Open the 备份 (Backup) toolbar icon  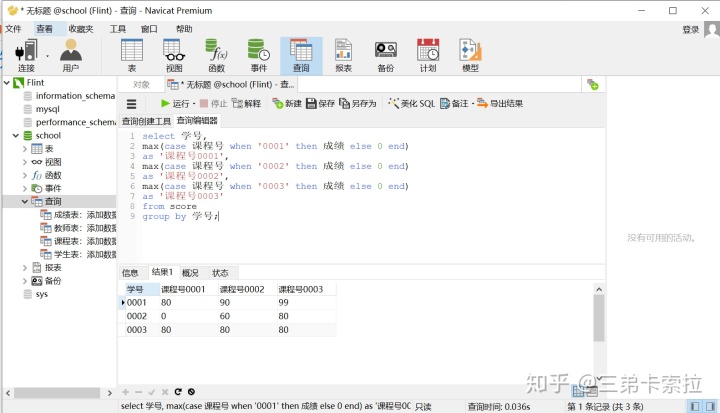(x=386, y=56)
